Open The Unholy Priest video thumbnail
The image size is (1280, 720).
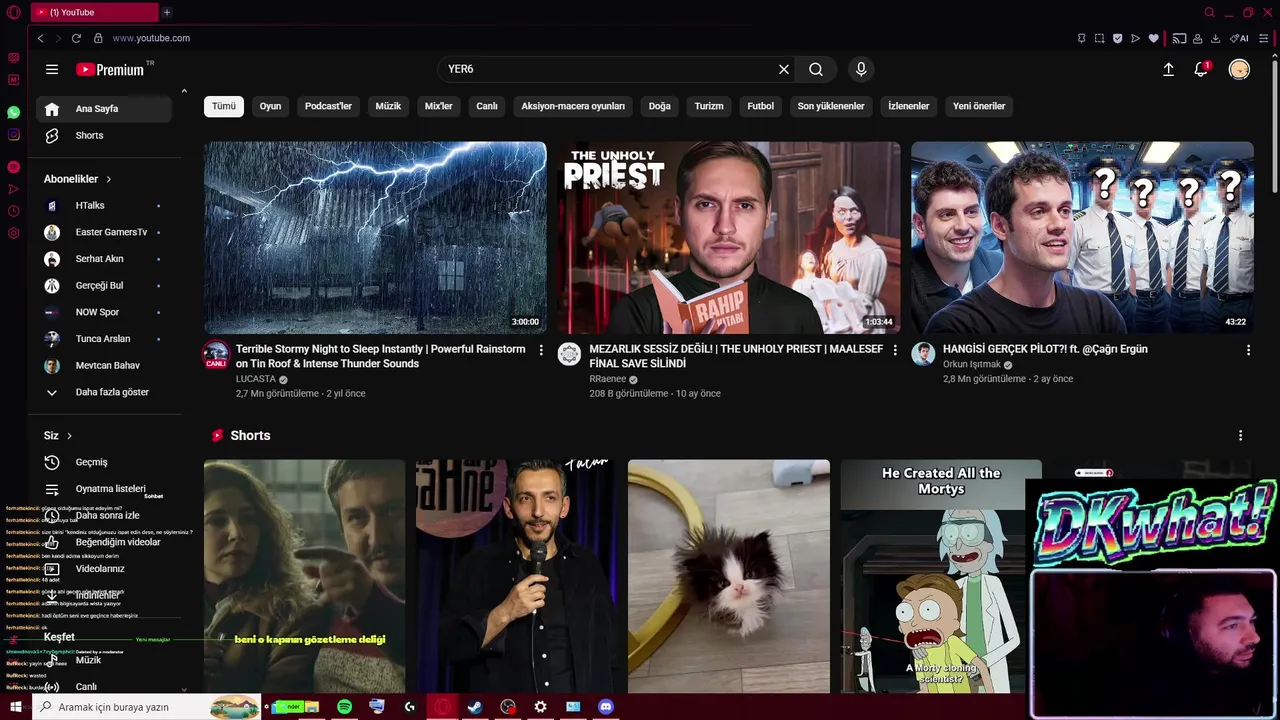click(x=729, y=237)
